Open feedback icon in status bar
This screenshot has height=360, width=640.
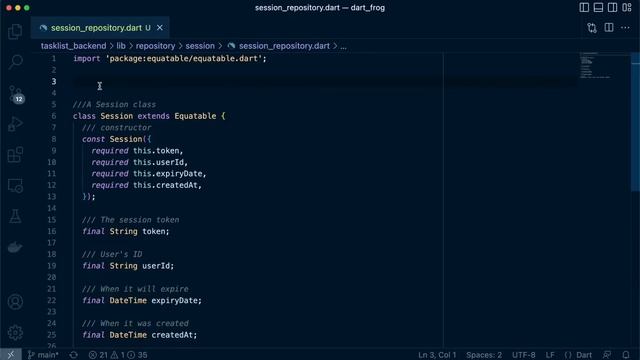pyautogui.click(x=607, y=355)
